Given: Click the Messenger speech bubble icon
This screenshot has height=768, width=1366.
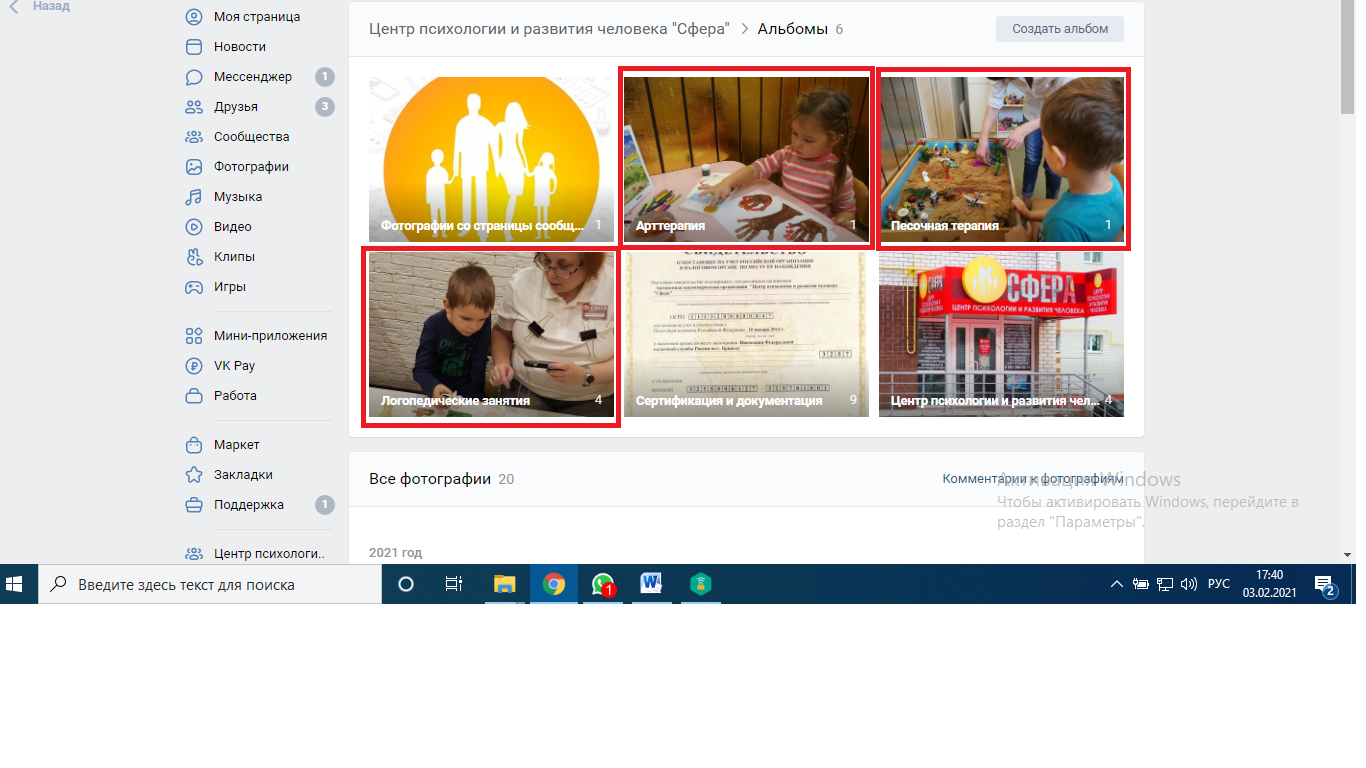Looking at the screenshot, I should point(194,77).
